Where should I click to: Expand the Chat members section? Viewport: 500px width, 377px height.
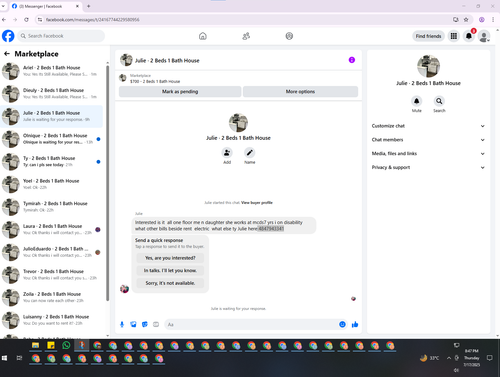tap(428, 140)
